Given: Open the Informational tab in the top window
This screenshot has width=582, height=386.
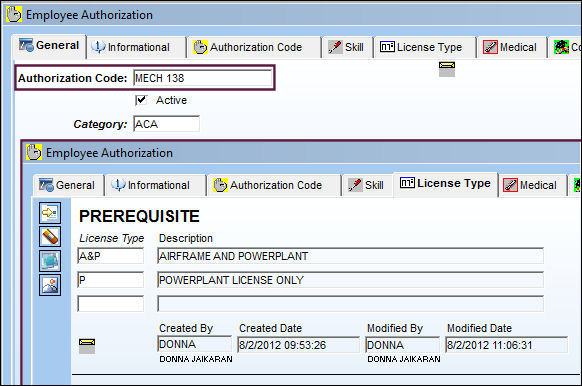Looking at the screenshot, I should [x=135, y=48].
